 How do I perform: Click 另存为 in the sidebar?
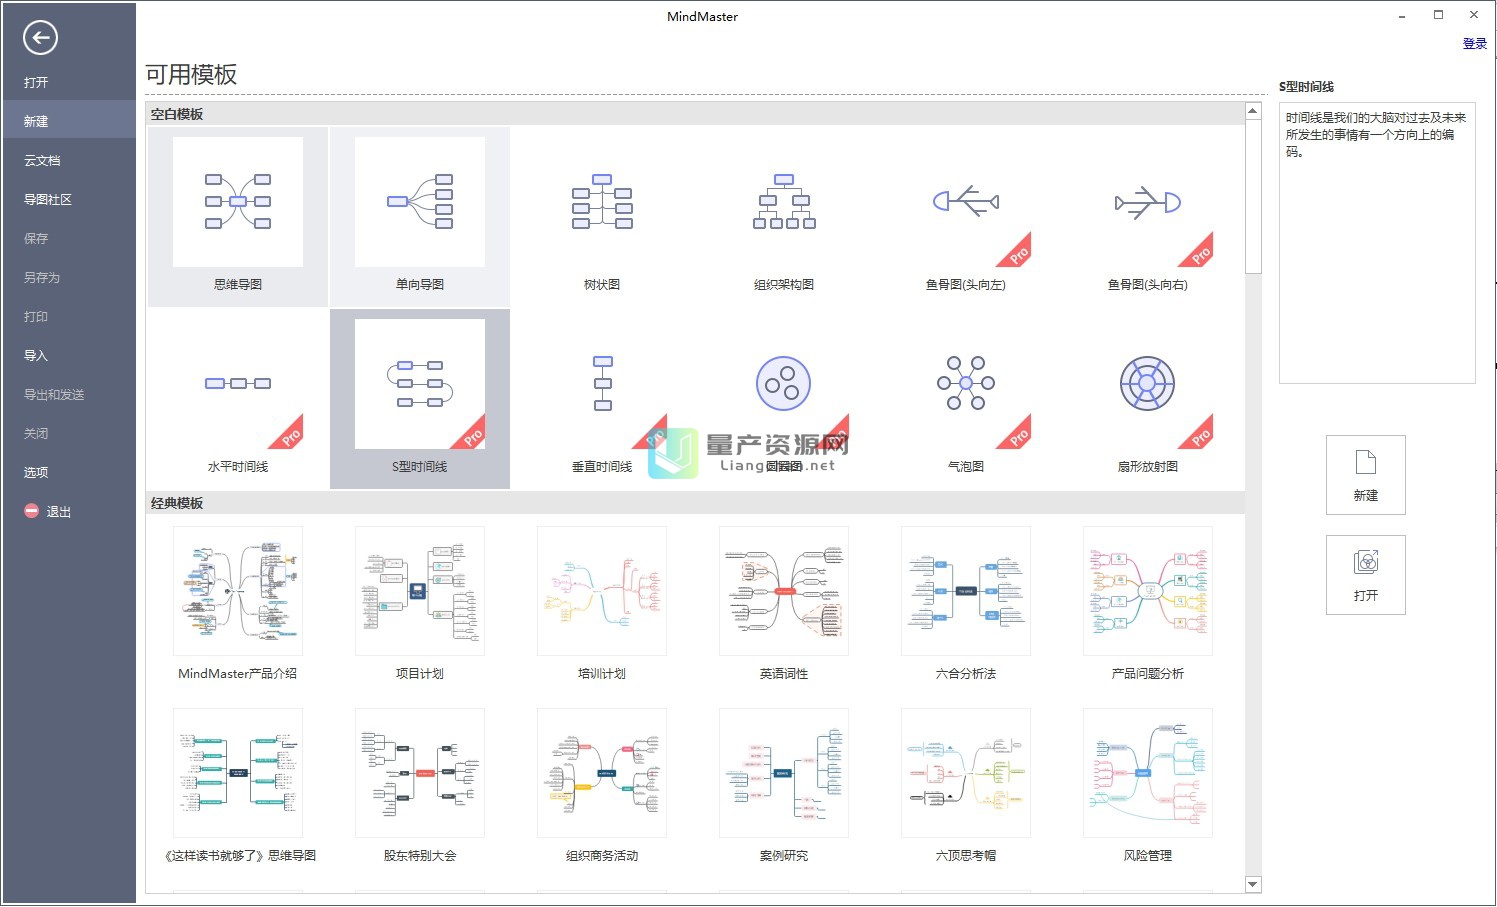coord(68,277)
